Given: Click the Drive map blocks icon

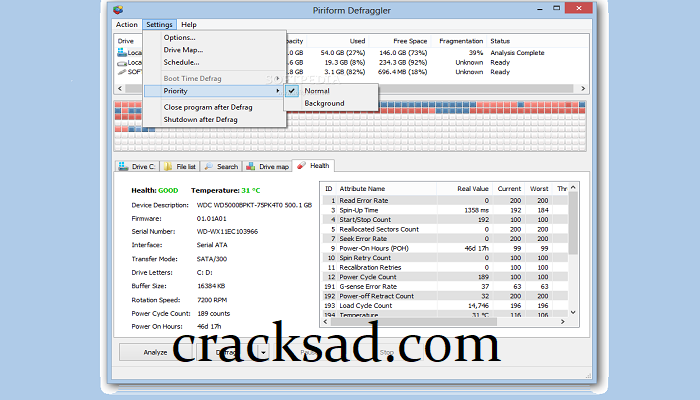Looking at the screenshot, I should 251,167.
